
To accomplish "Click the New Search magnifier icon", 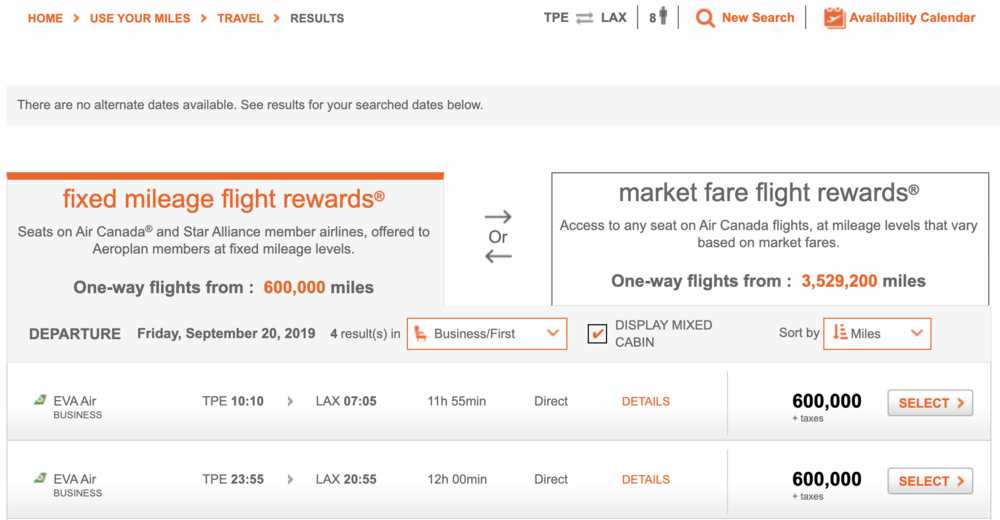I will coord(705,18).
